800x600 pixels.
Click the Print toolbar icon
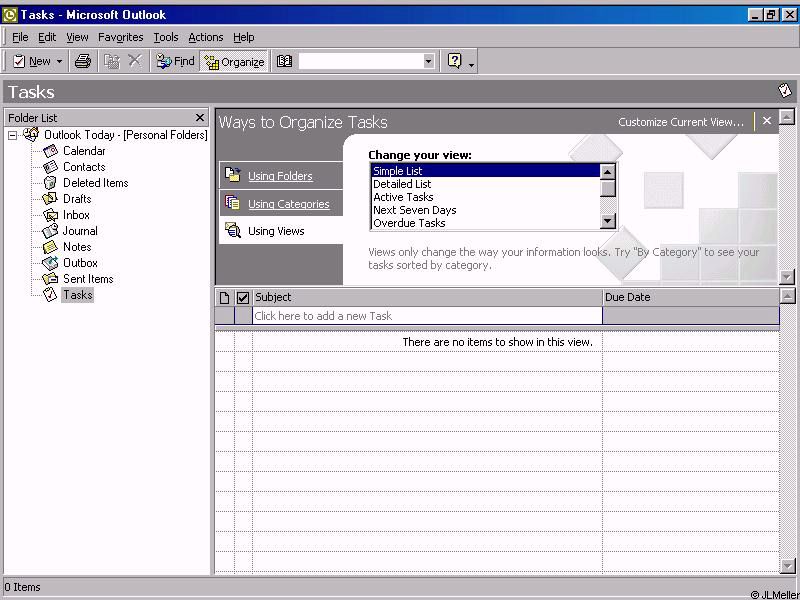(x=83, y=61)
